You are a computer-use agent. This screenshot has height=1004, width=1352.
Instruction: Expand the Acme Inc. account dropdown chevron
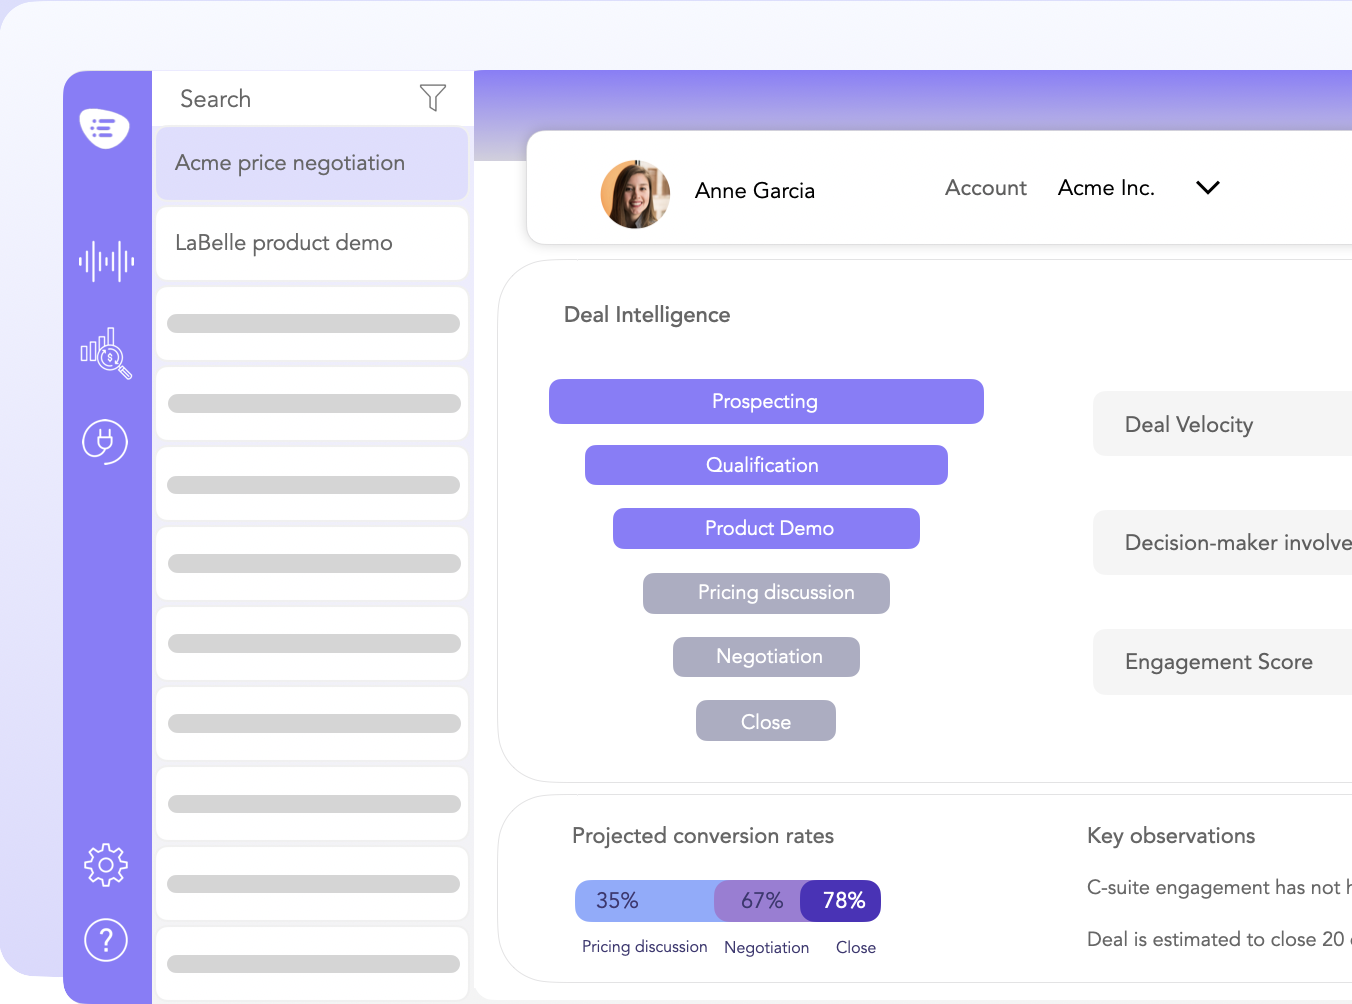(x=1208, y=188)
